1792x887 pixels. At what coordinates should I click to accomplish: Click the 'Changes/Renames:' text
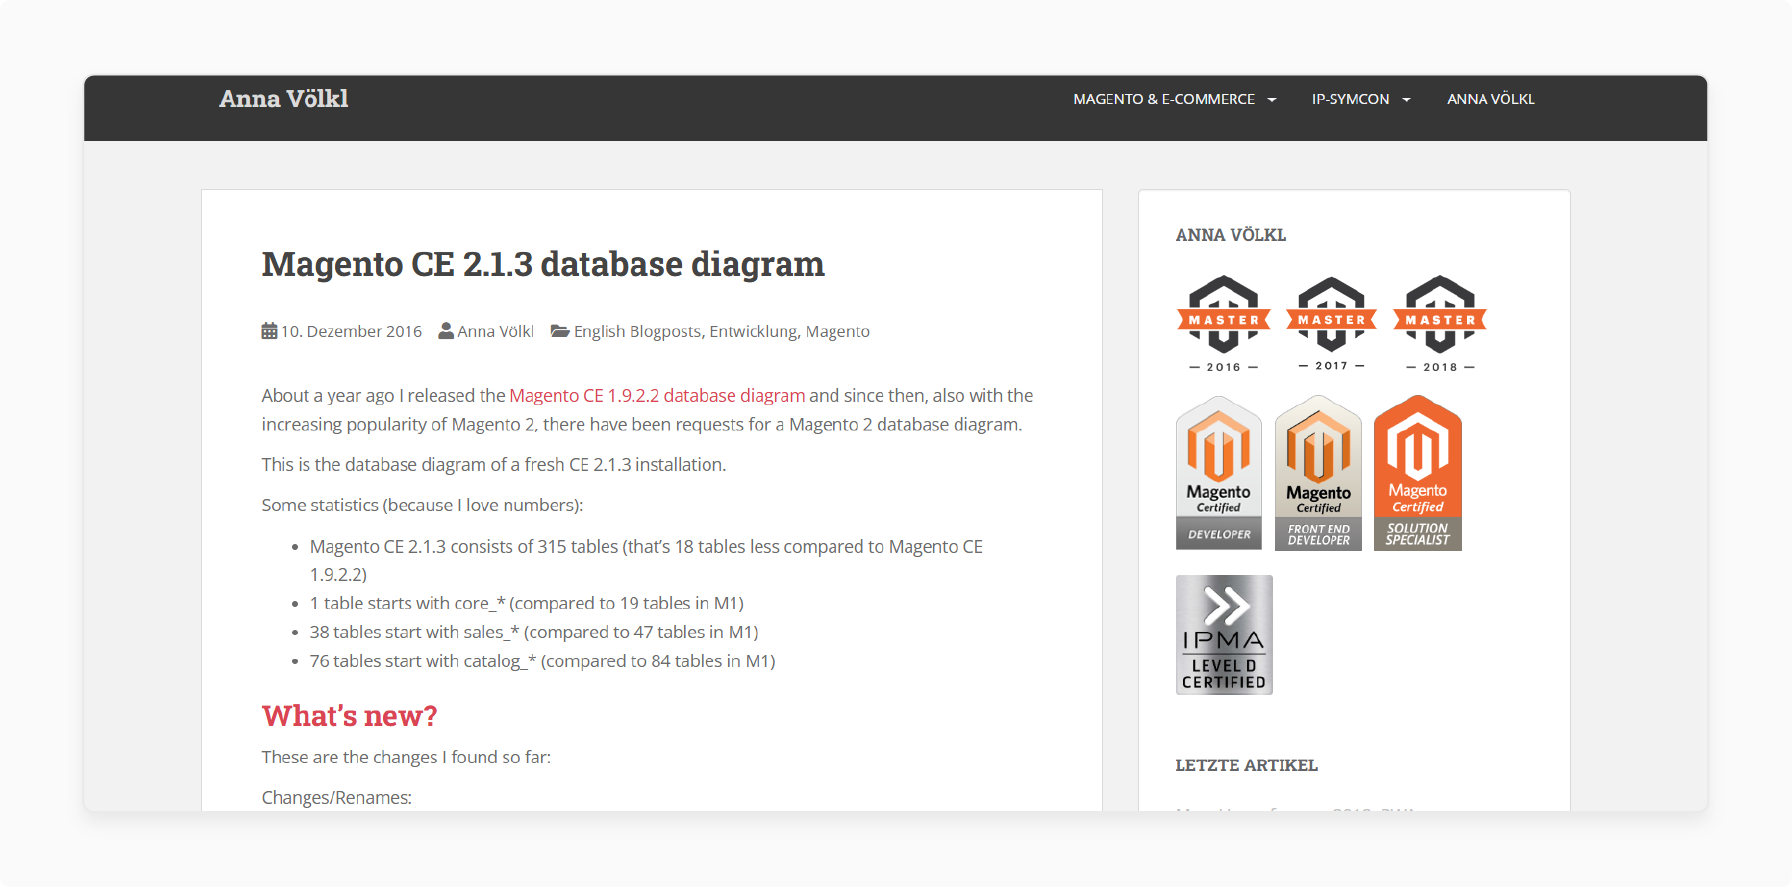(x=336, y=797)
